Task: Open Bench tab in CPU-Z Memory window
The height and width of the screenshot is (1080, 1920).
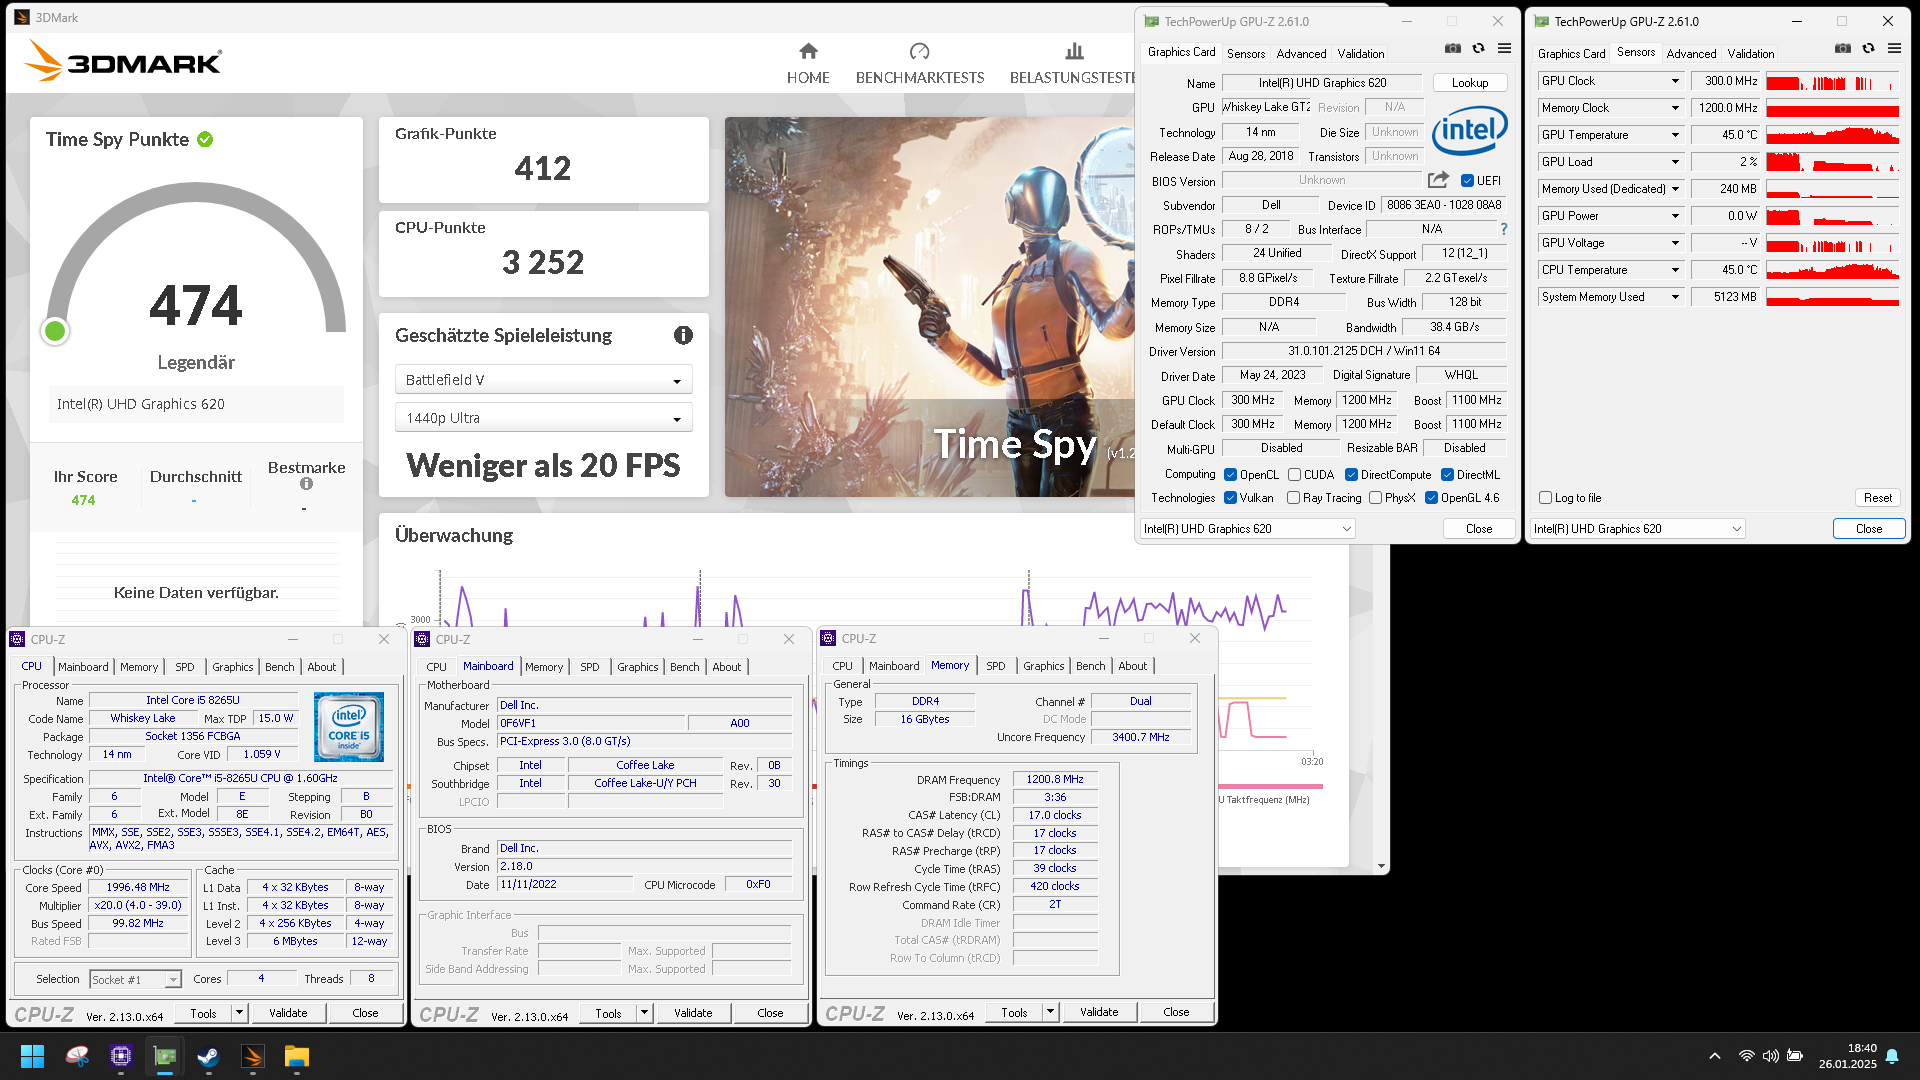Action: 1090,666
